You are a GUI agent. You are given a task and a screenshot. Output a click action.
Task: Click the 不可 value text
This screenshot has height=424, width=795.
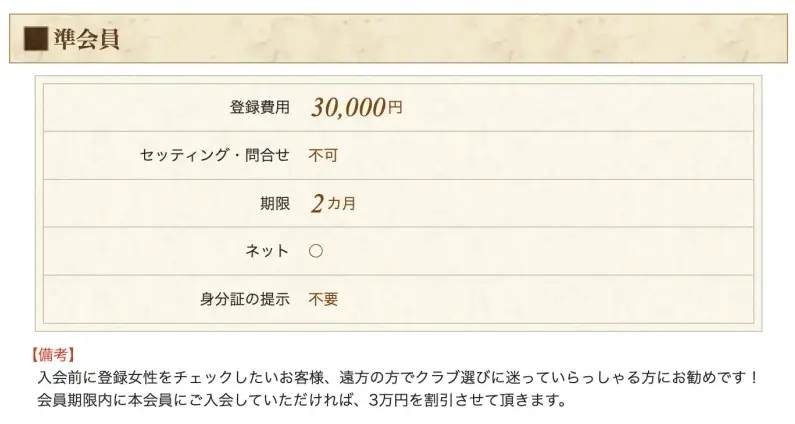323,155
